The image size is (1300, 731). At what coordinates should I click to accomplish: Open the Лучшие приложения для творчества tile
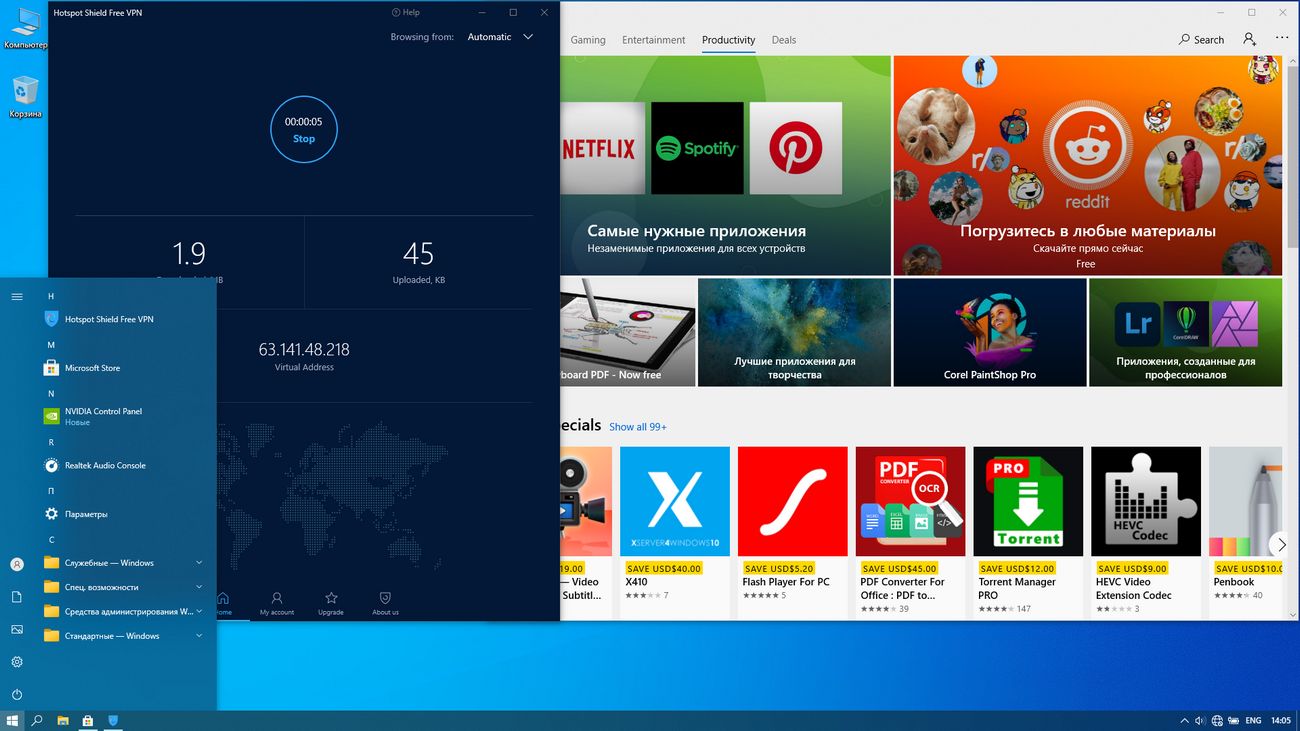click(x=794, y=332)
